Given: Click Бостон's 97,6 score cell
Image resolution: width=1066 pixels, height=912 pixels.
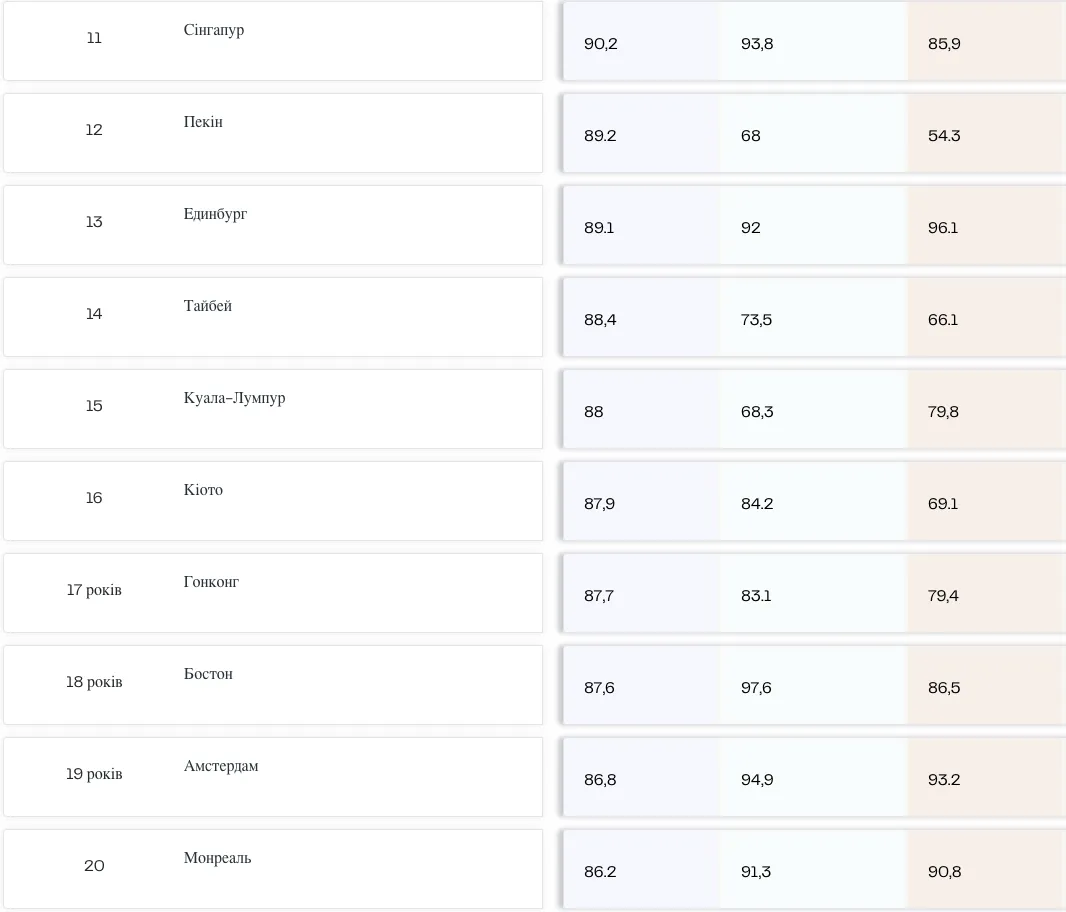Looking at the screenshot, I should click(756, 688).
